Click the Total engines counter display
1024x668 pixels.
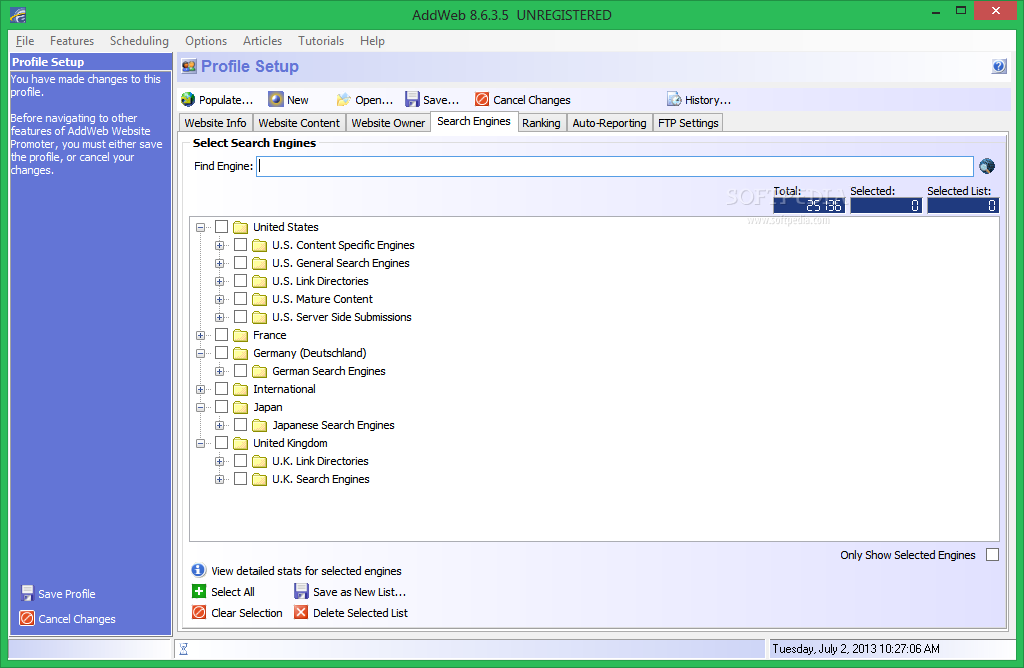809,205
